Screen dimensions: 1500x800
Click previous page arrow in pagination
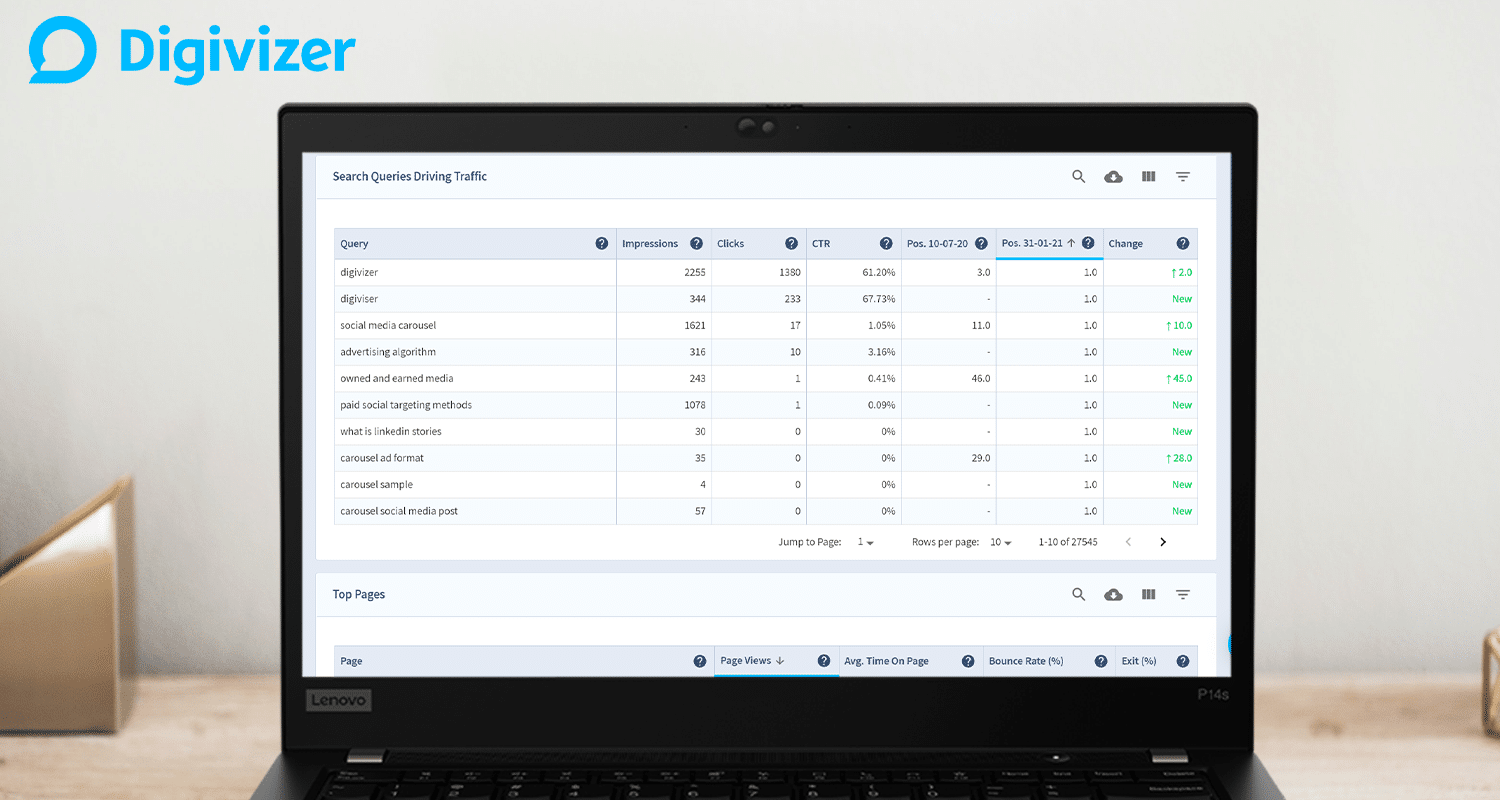[x=1128, y=542]
